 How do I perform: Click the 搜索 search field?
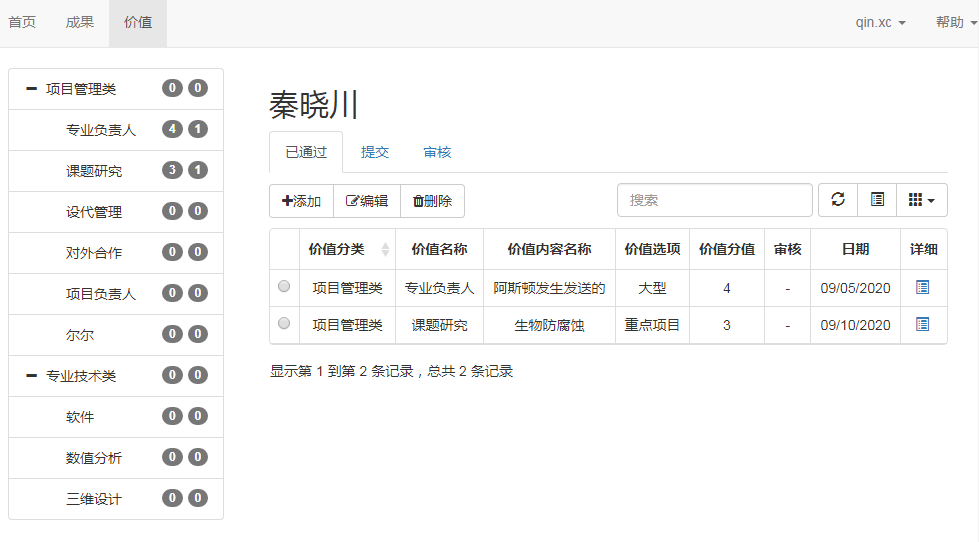click(714, 200)
